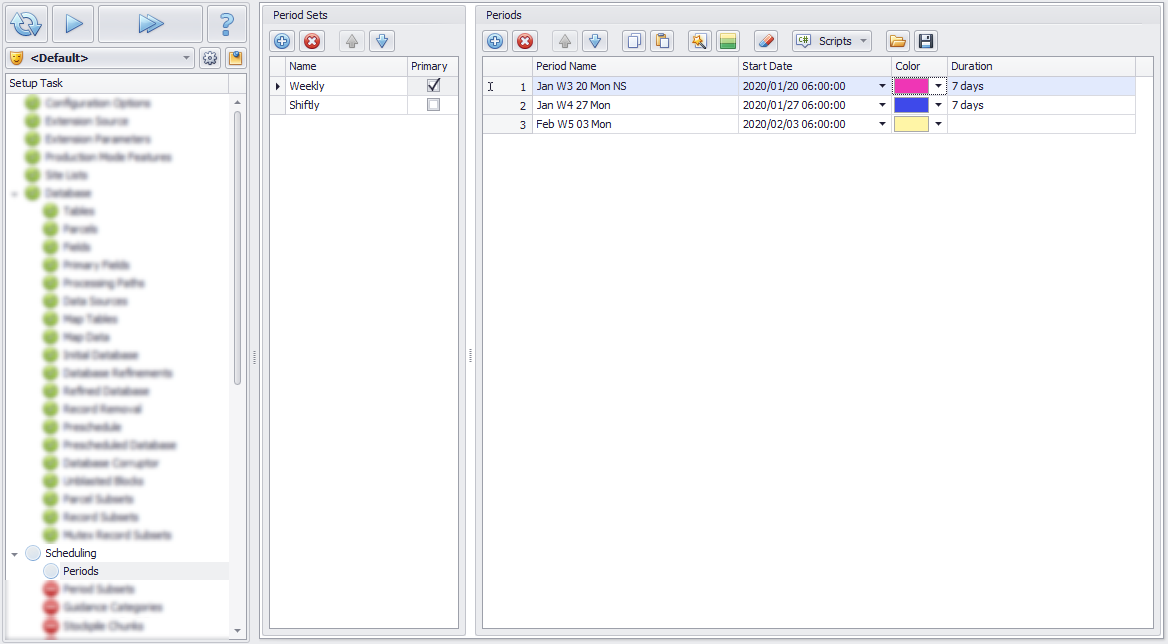The image size is (1168, 644).
Task: Select the Weekly period set row
Action: pos(364,86)
